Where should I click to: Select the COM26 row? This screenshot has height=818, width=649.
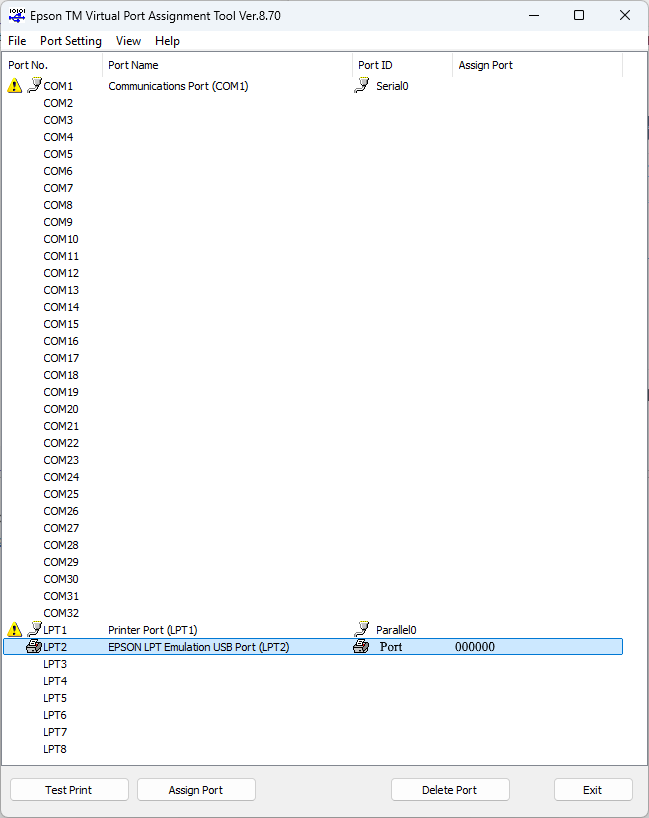pos(61,511)
